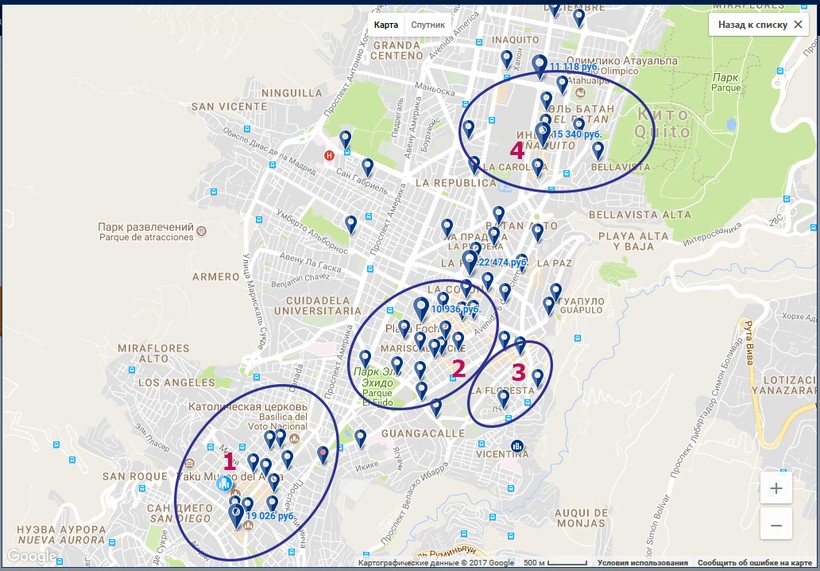
Task: Open hotel pin priced 19 026 руб.
Action: (236, 515)
